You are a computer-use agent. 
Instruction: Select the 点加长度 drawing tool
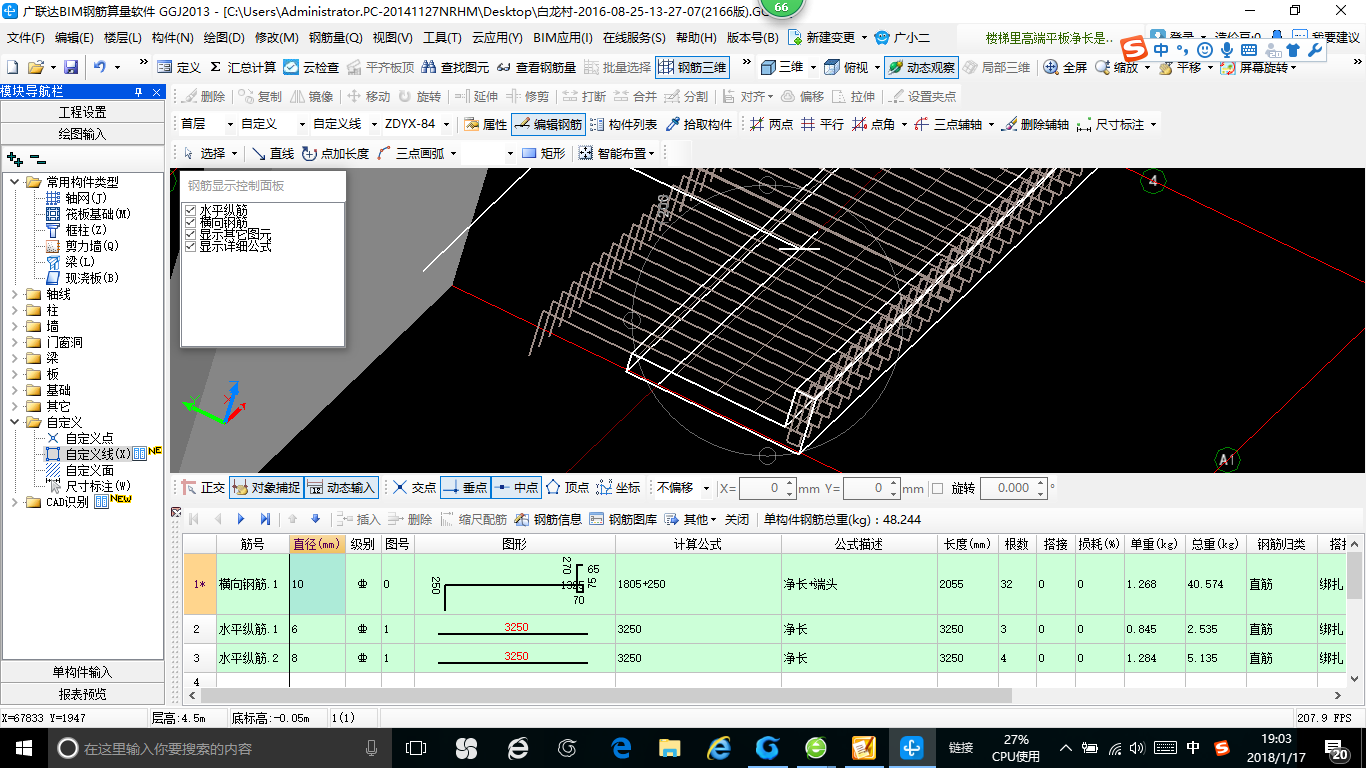335,153
